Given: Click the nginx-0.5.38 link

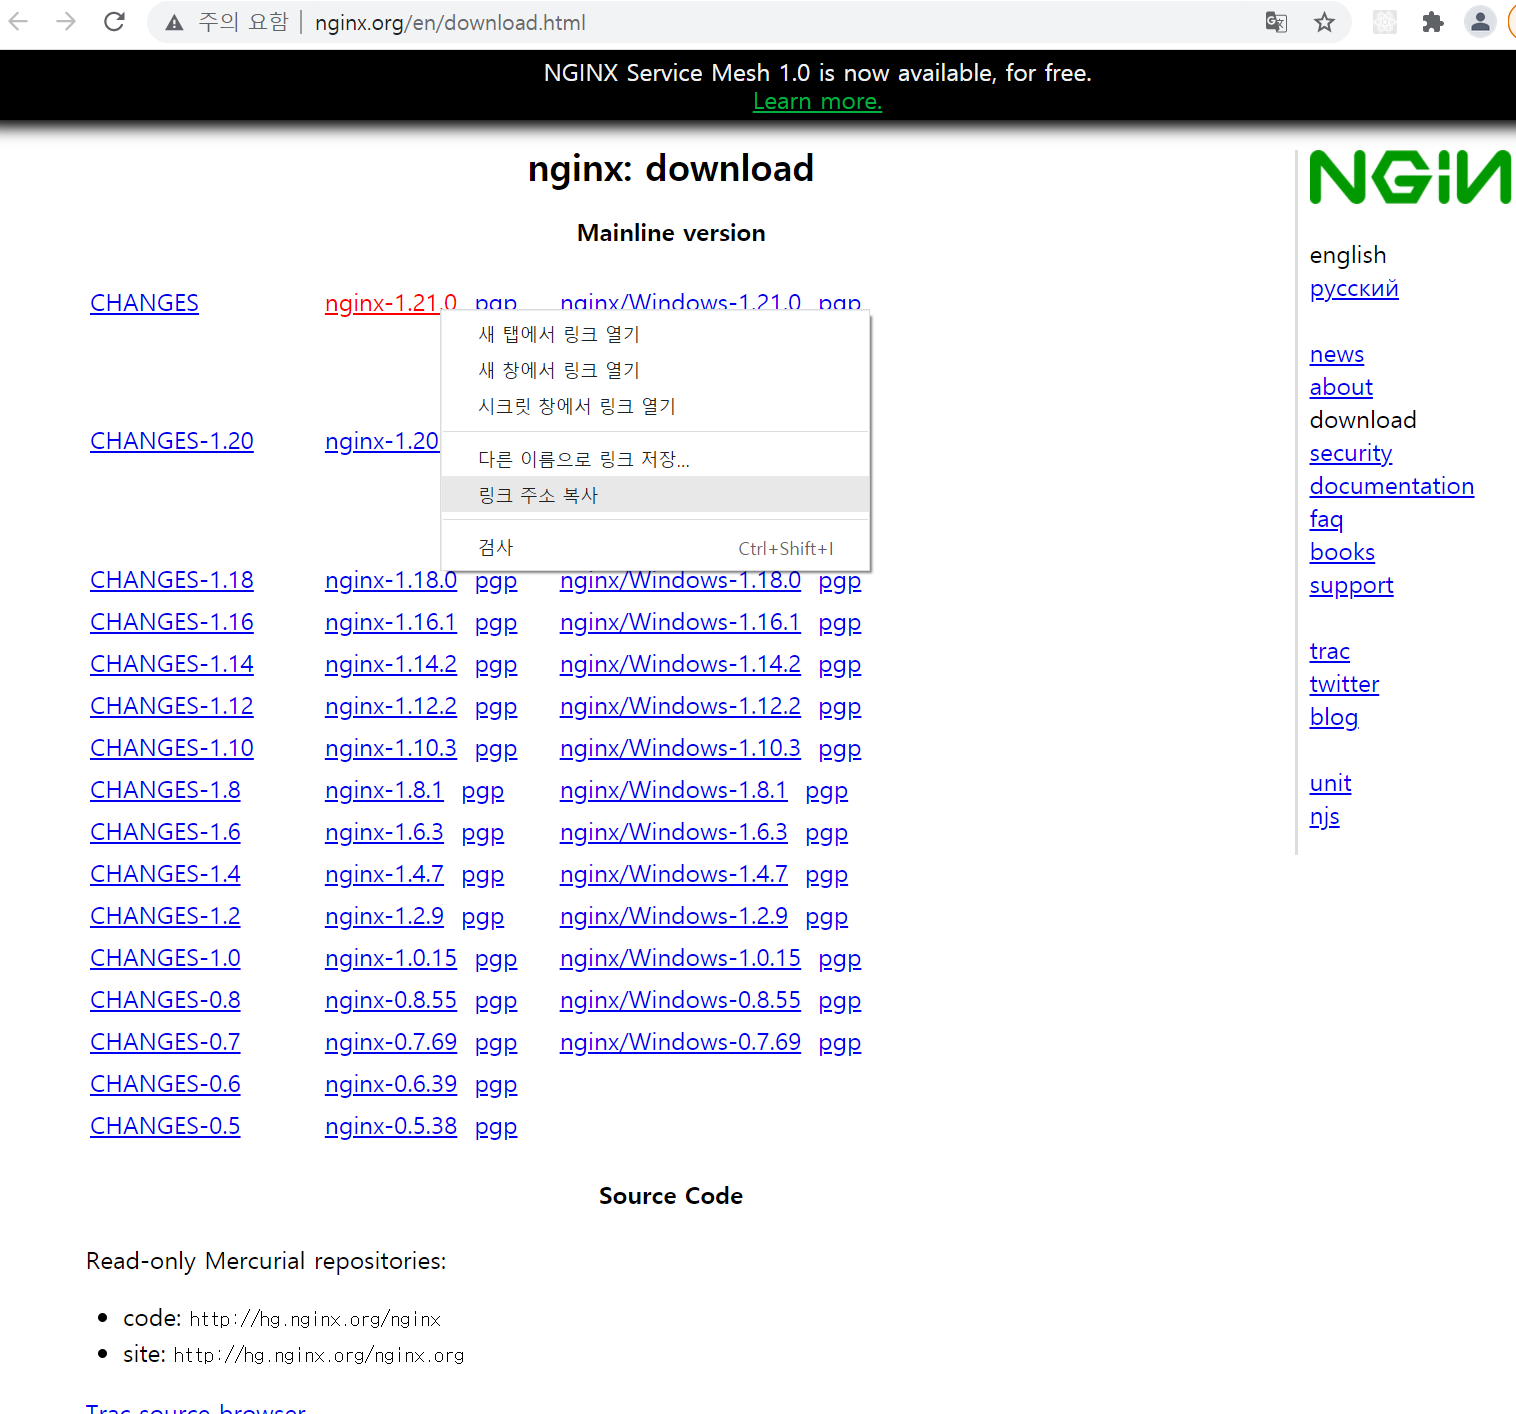Looking at the screenshot, I should pos(391,1126).
